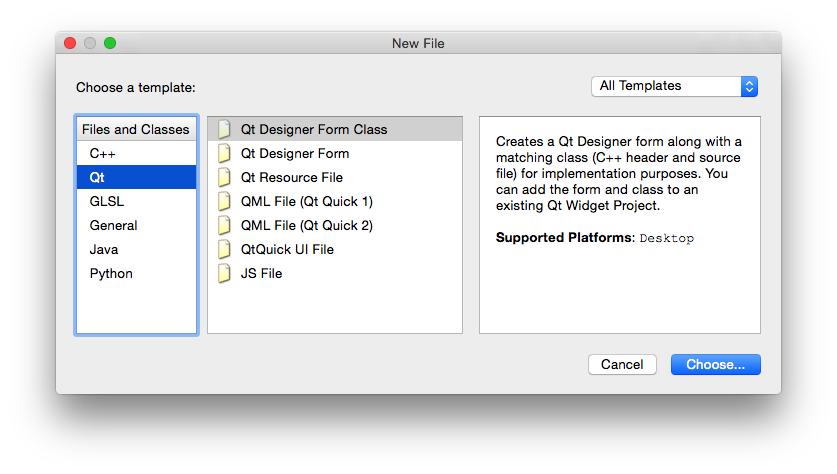Click the QML File (Qt Quick 2) icon
The width and height of the screenshot is (837, 474).
point(224,225)
